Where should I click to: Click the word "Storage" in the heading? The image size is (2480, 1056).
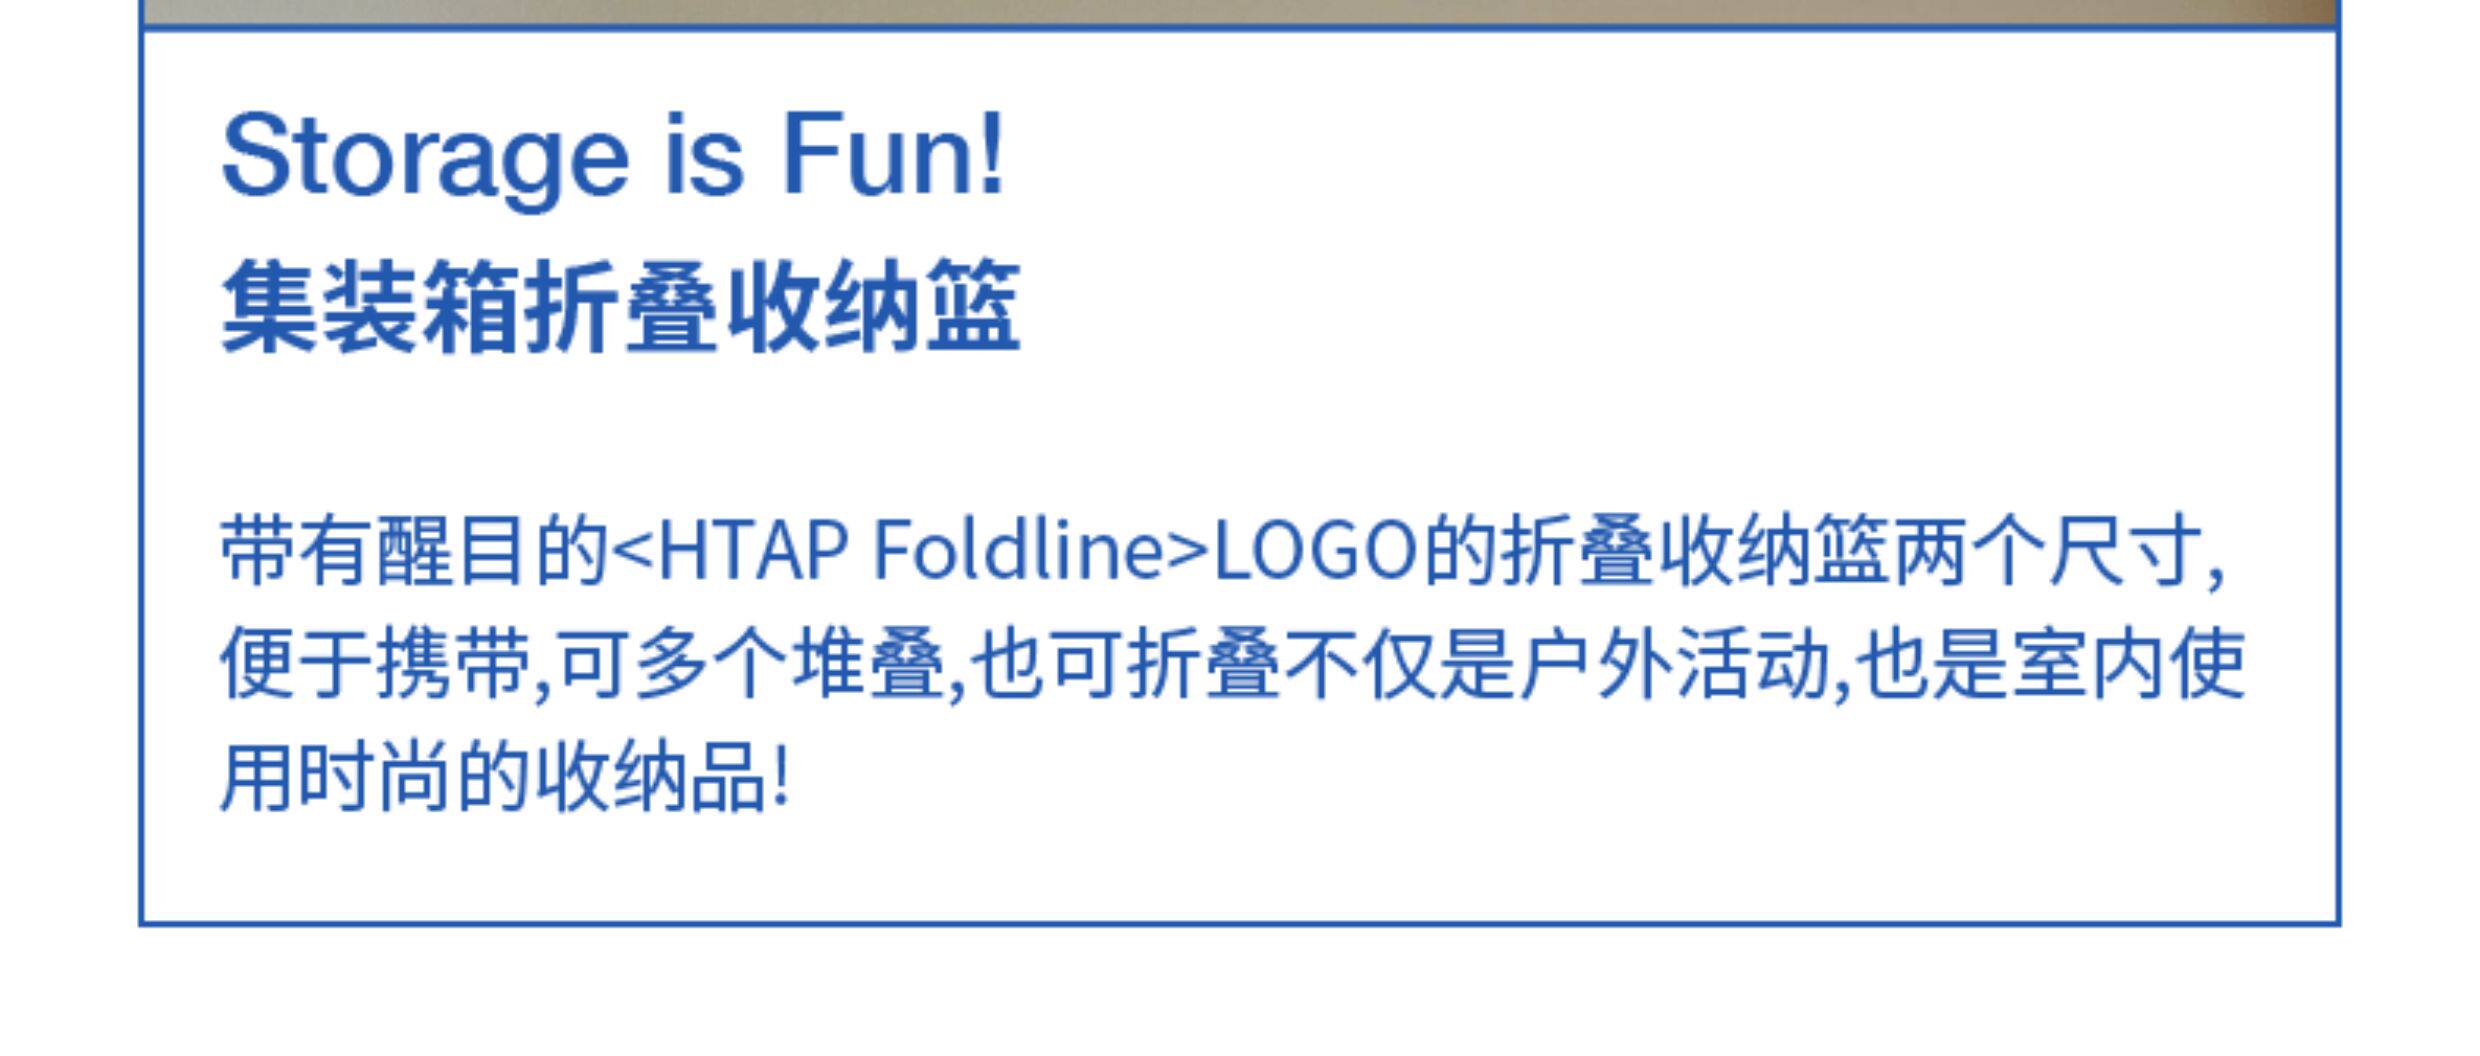pyautogui.click(x=425, y=155)
